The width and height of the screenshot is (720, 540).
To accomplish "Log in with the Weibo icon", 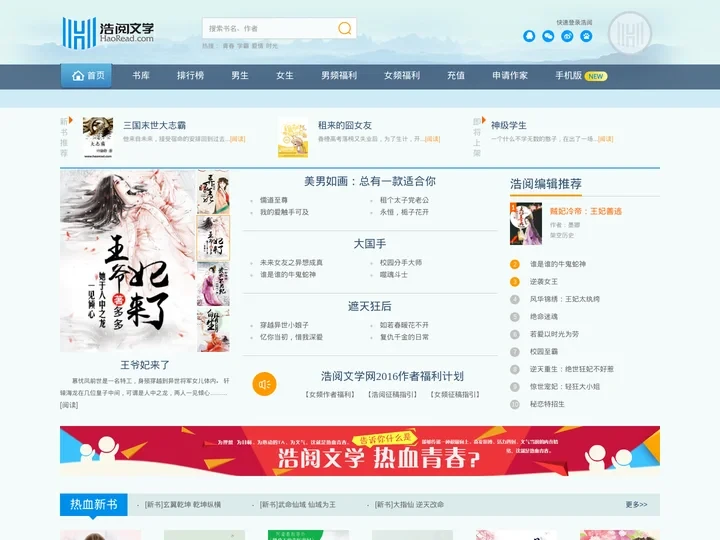I will pos(567,36).
